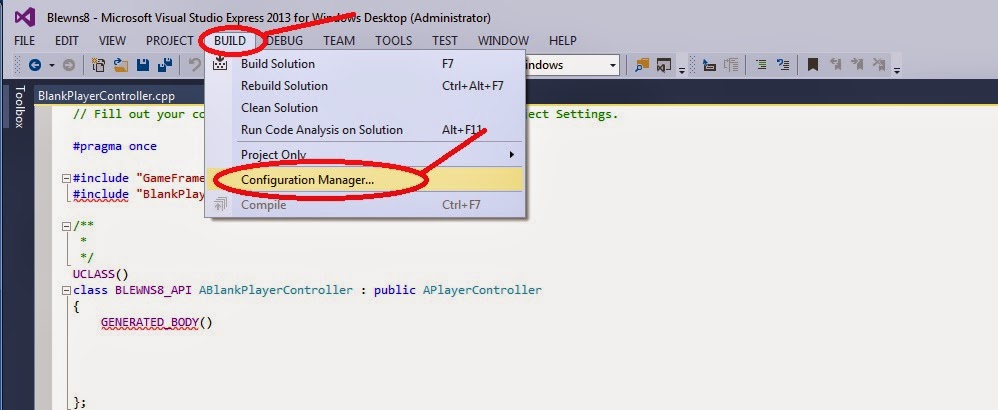Viewport: 998px width, 410px height.
Task: Collapse the /** comment block outline toggle
Action: click(66, 226)
